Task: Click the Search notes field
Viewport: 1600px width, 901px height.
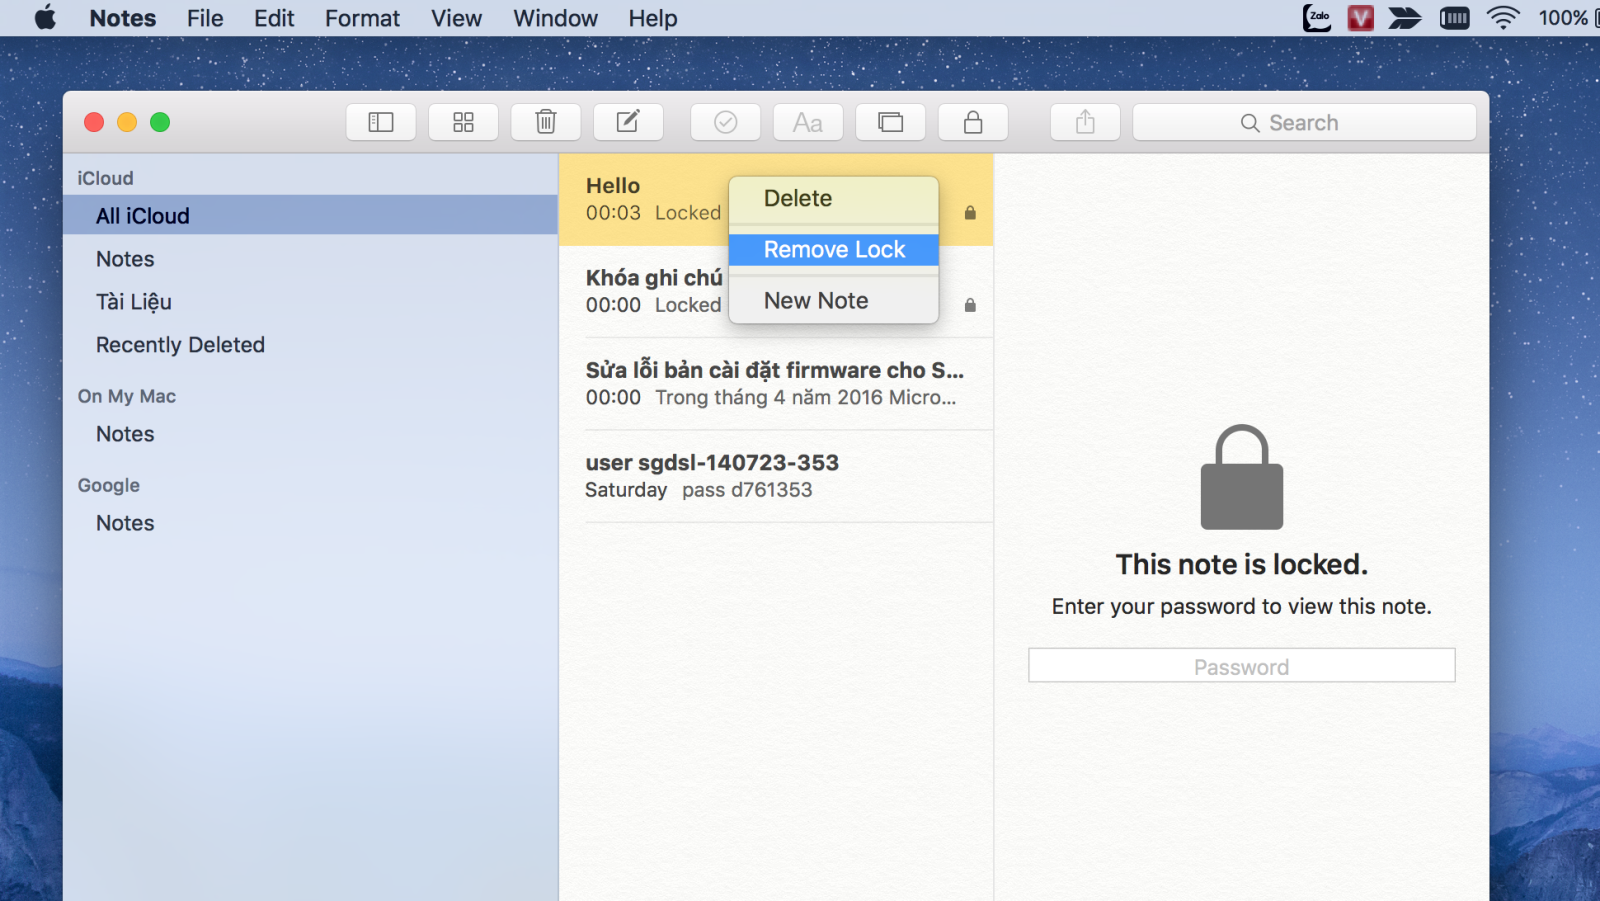Action: pyautogui.click(x=1304, y=122)
